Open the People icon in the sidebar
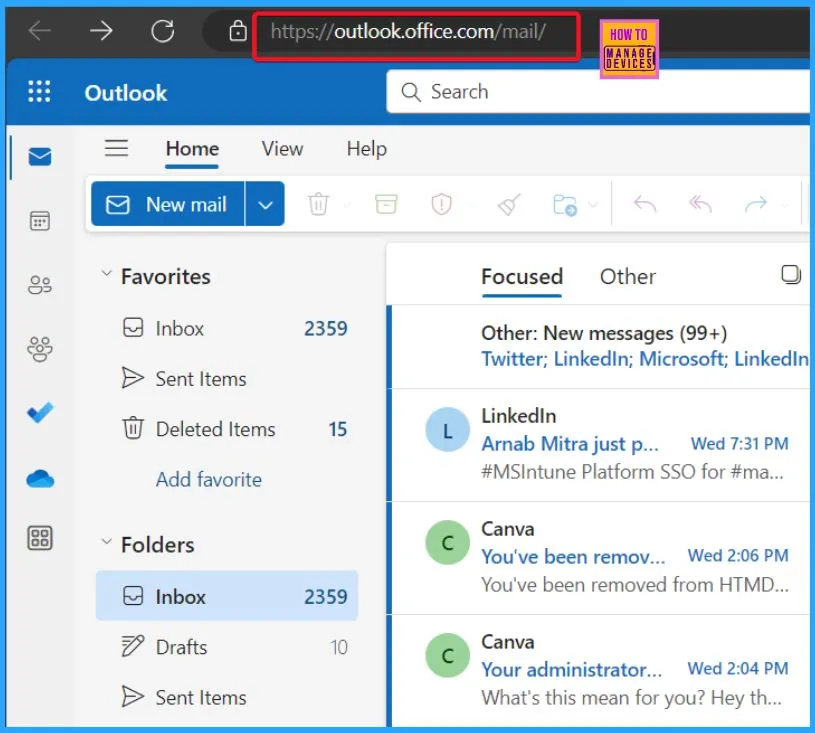Screen dimensions: 815x733 tap(40, 285)
